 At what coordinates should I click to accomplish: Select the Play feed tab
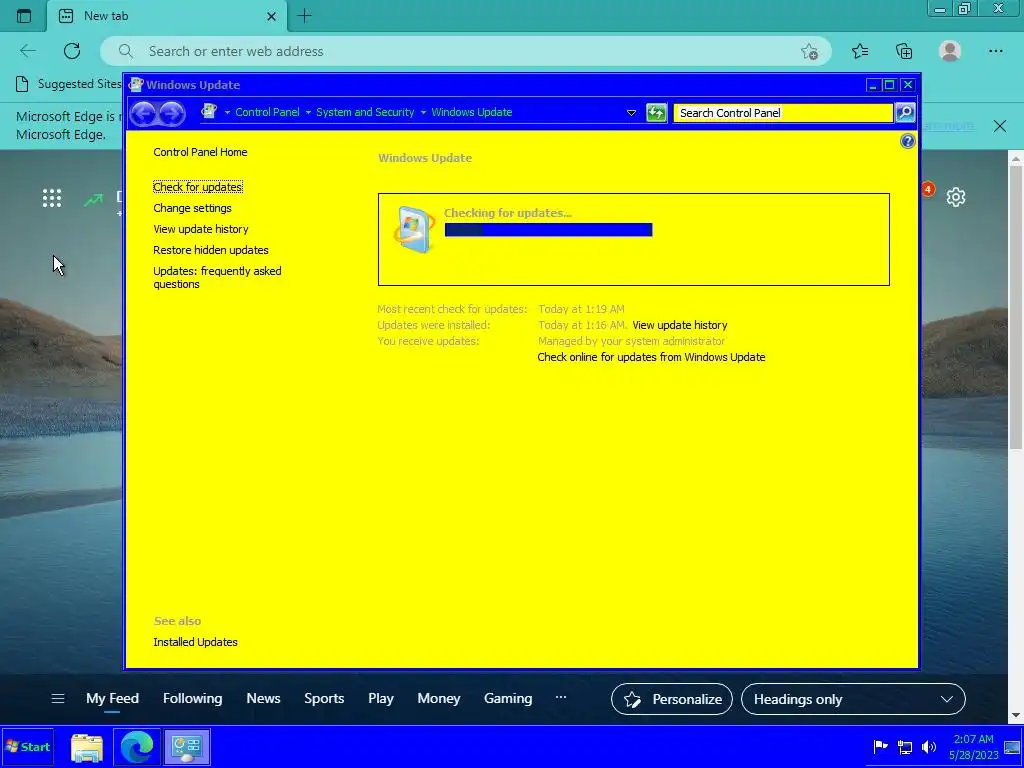point(381,698)
